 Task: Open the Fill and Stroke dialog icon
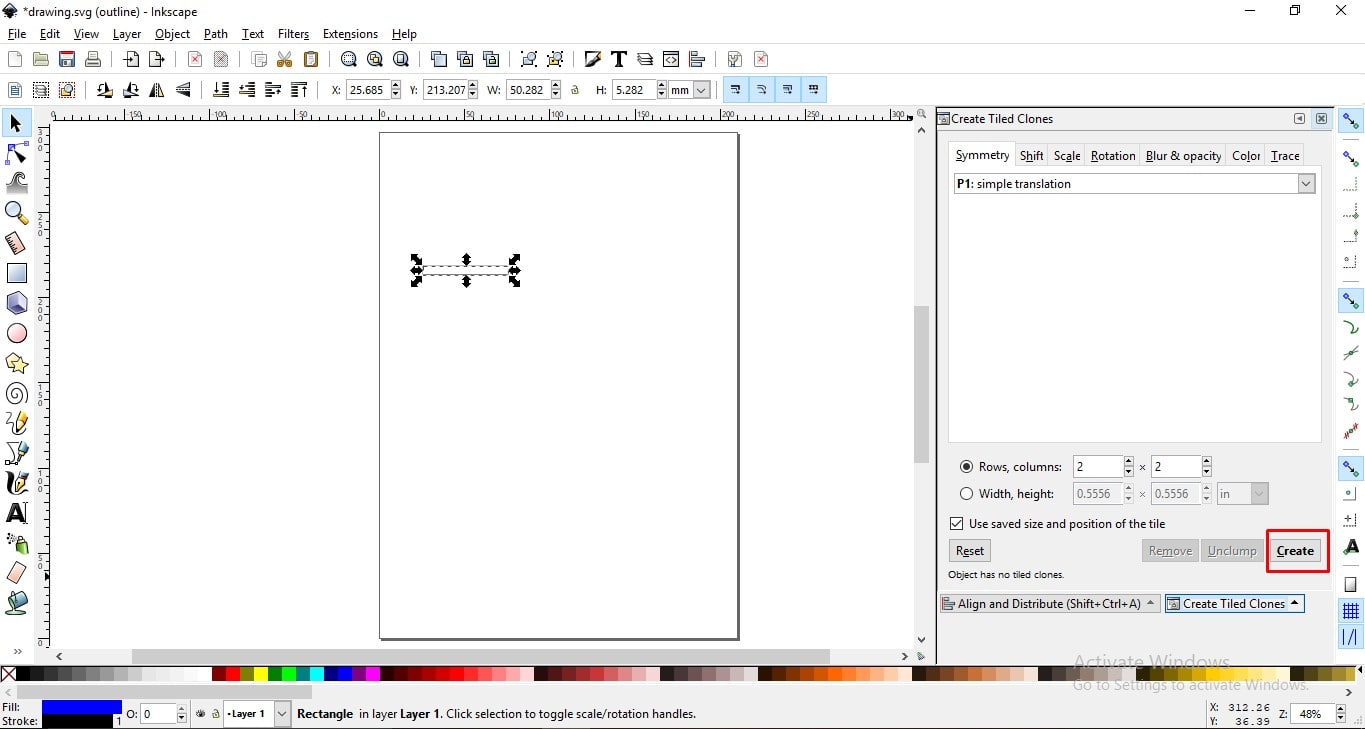[x=593, y=59]
